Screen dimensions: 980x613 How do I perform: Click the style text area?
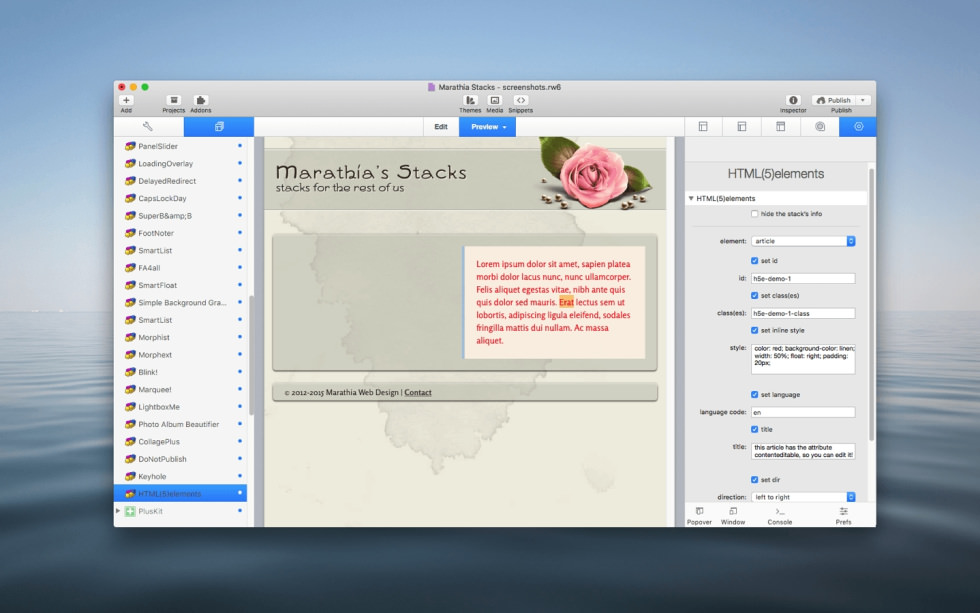coord(803,359)
